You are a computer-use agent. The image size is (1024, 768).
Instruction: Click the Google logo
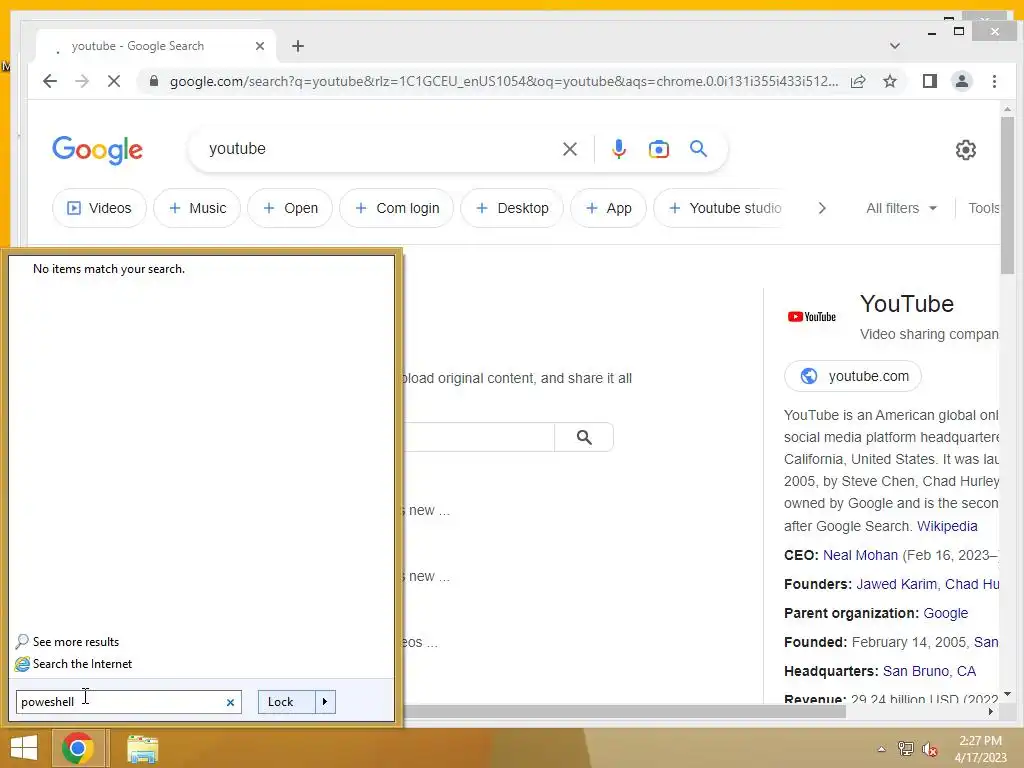[x=97, y=150]
